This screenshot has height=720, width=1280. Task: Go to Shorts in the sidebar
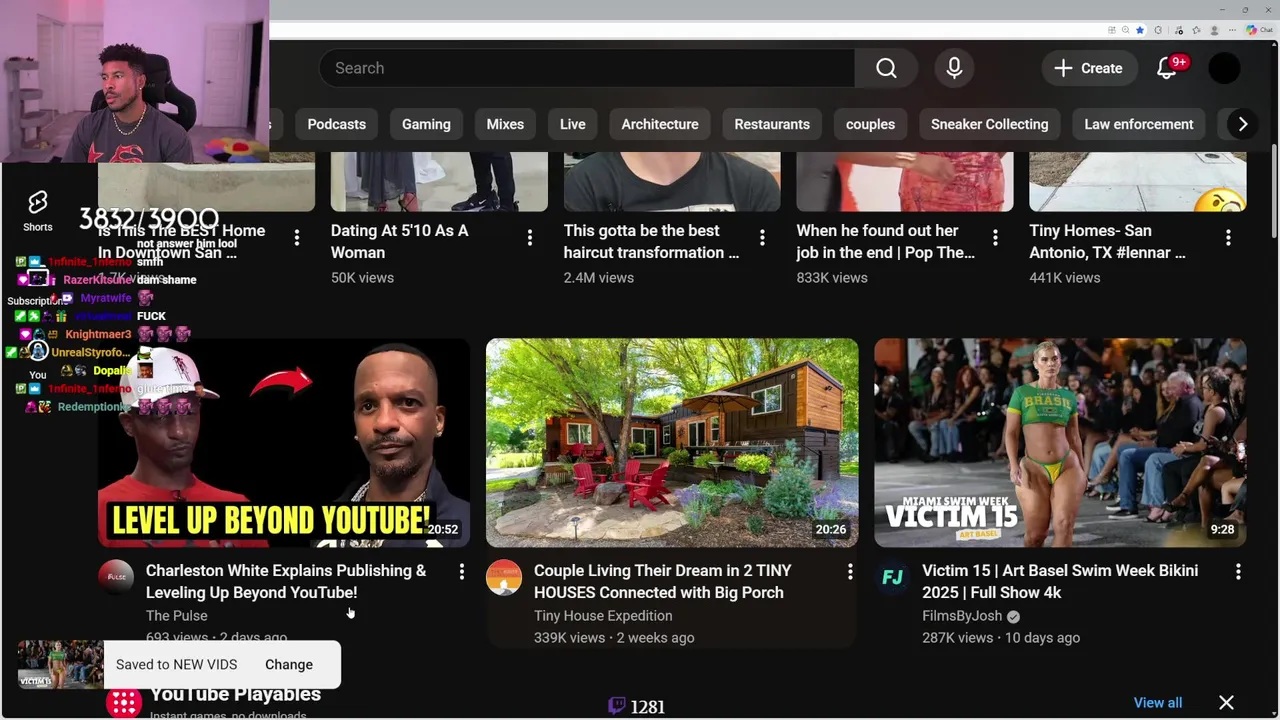[x=38, y=211]
